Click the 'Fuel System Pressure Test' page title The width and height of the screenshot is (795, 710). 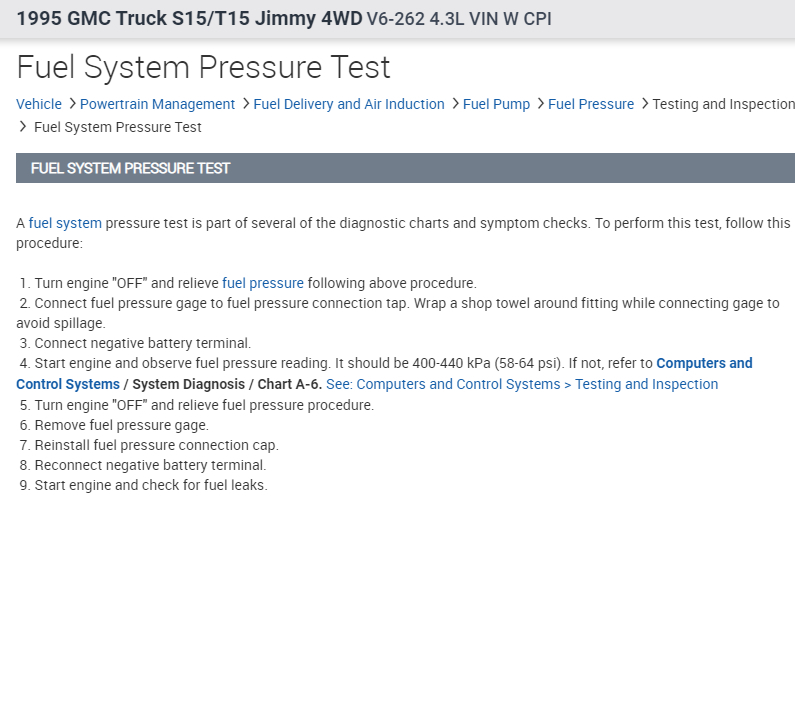tap(203, 67)
